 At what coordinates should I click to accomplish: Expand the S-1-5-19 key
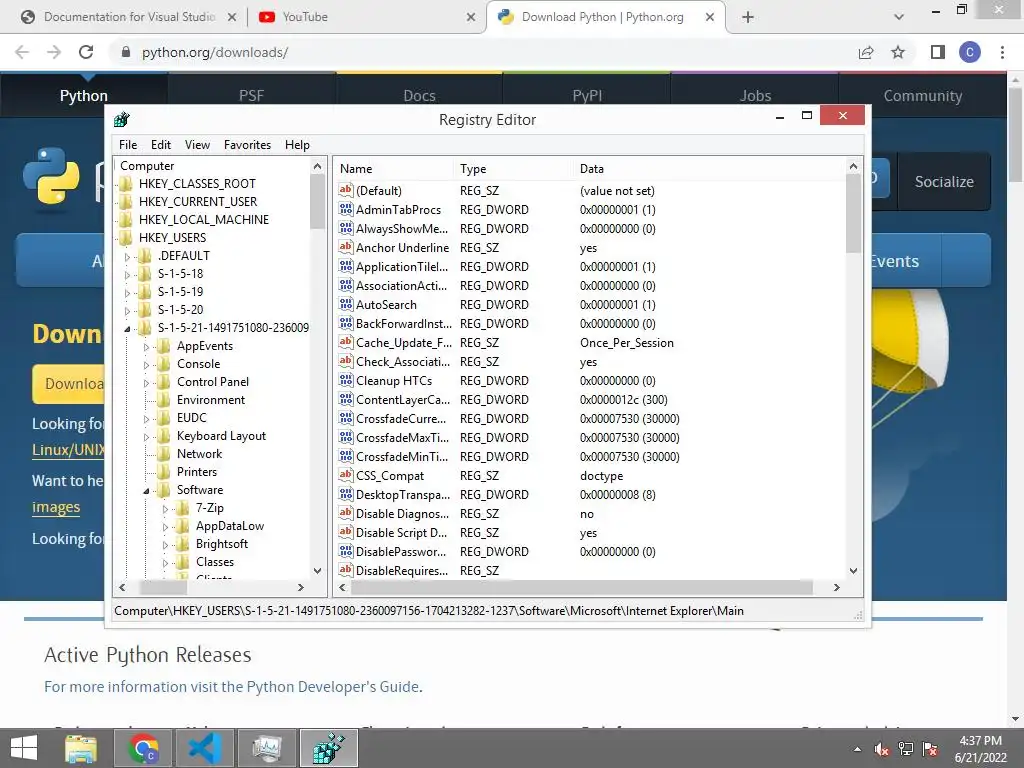pos(127,293)
